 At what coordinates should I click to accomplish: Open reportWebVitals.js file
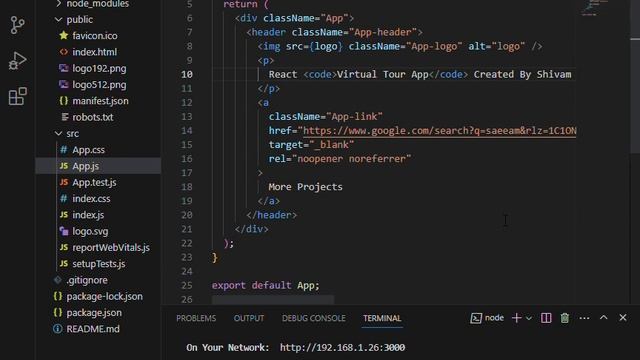(x=111, y=248)
